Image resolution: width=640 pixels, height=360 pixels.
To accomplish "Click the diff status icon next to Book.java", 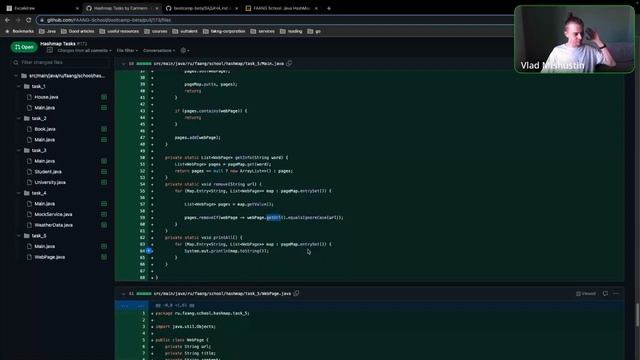I will (x=104, y=129).
